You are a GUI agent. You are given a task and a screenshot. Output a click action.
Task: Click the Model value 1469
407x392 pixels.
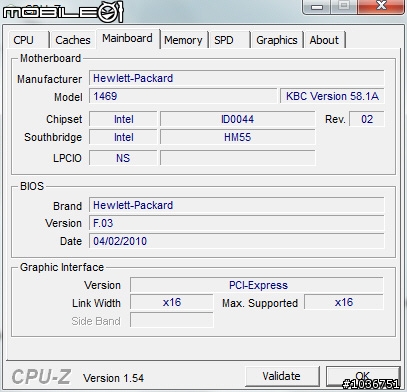pos(183,97)
